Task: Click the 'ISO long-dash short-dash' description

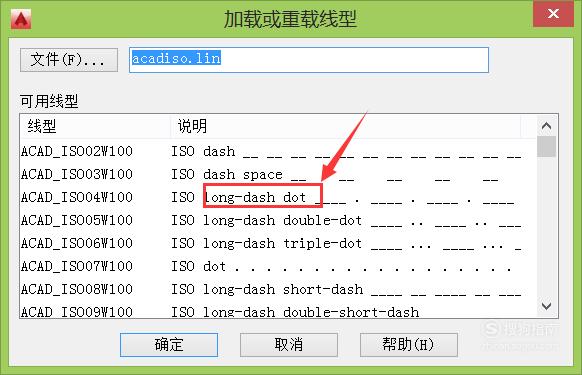Action: [267, 290]
